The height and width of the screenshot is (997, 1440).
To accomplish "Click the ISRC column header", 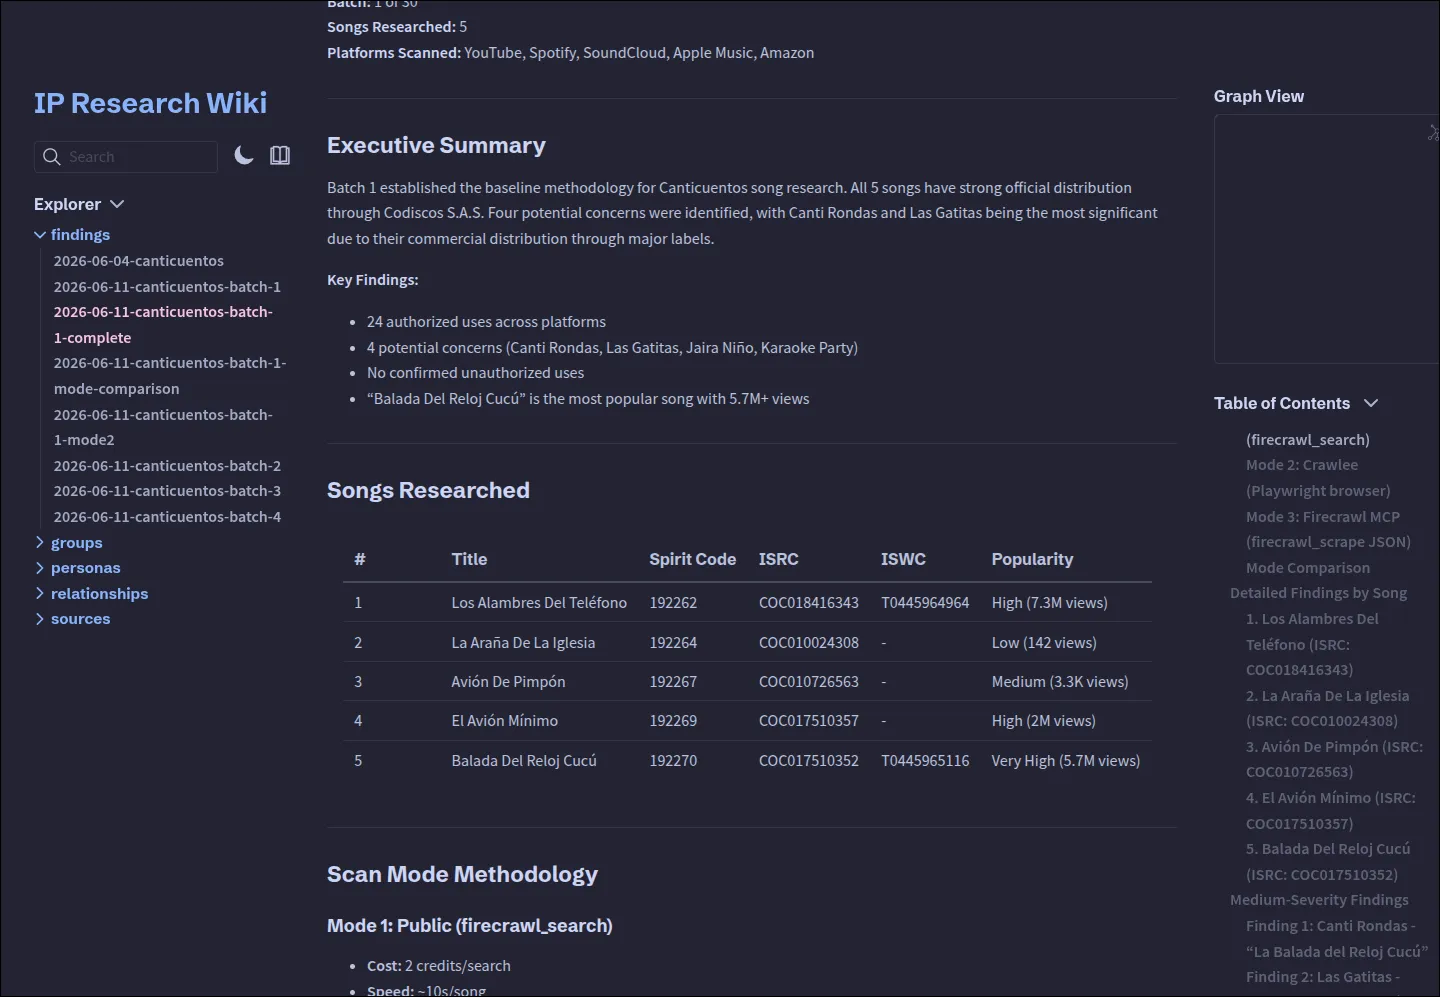I will pyautogui.click(x=778, y=559).
